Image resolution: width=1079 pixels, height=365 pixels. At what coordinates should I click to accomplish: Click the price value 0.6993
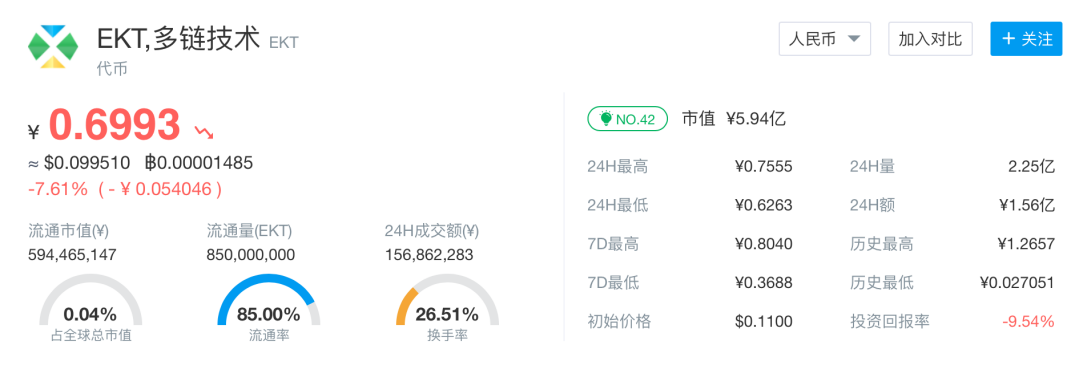pyautogui.click(x=114, y=126)
